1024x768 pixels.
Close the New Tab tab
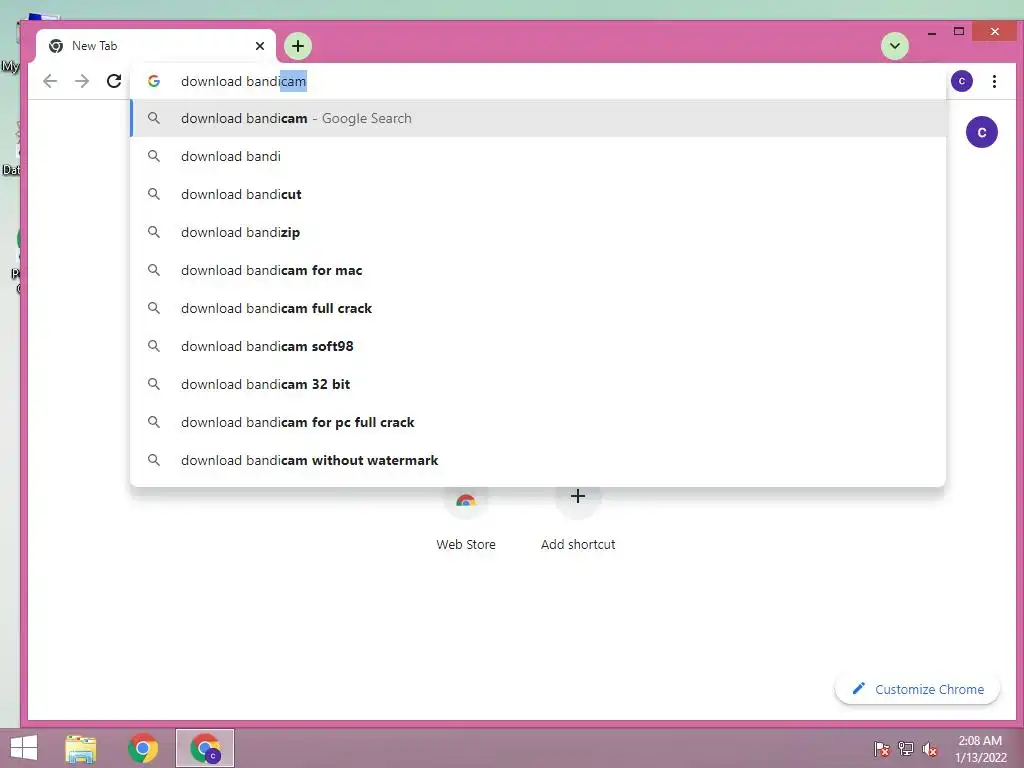point(260,46)
